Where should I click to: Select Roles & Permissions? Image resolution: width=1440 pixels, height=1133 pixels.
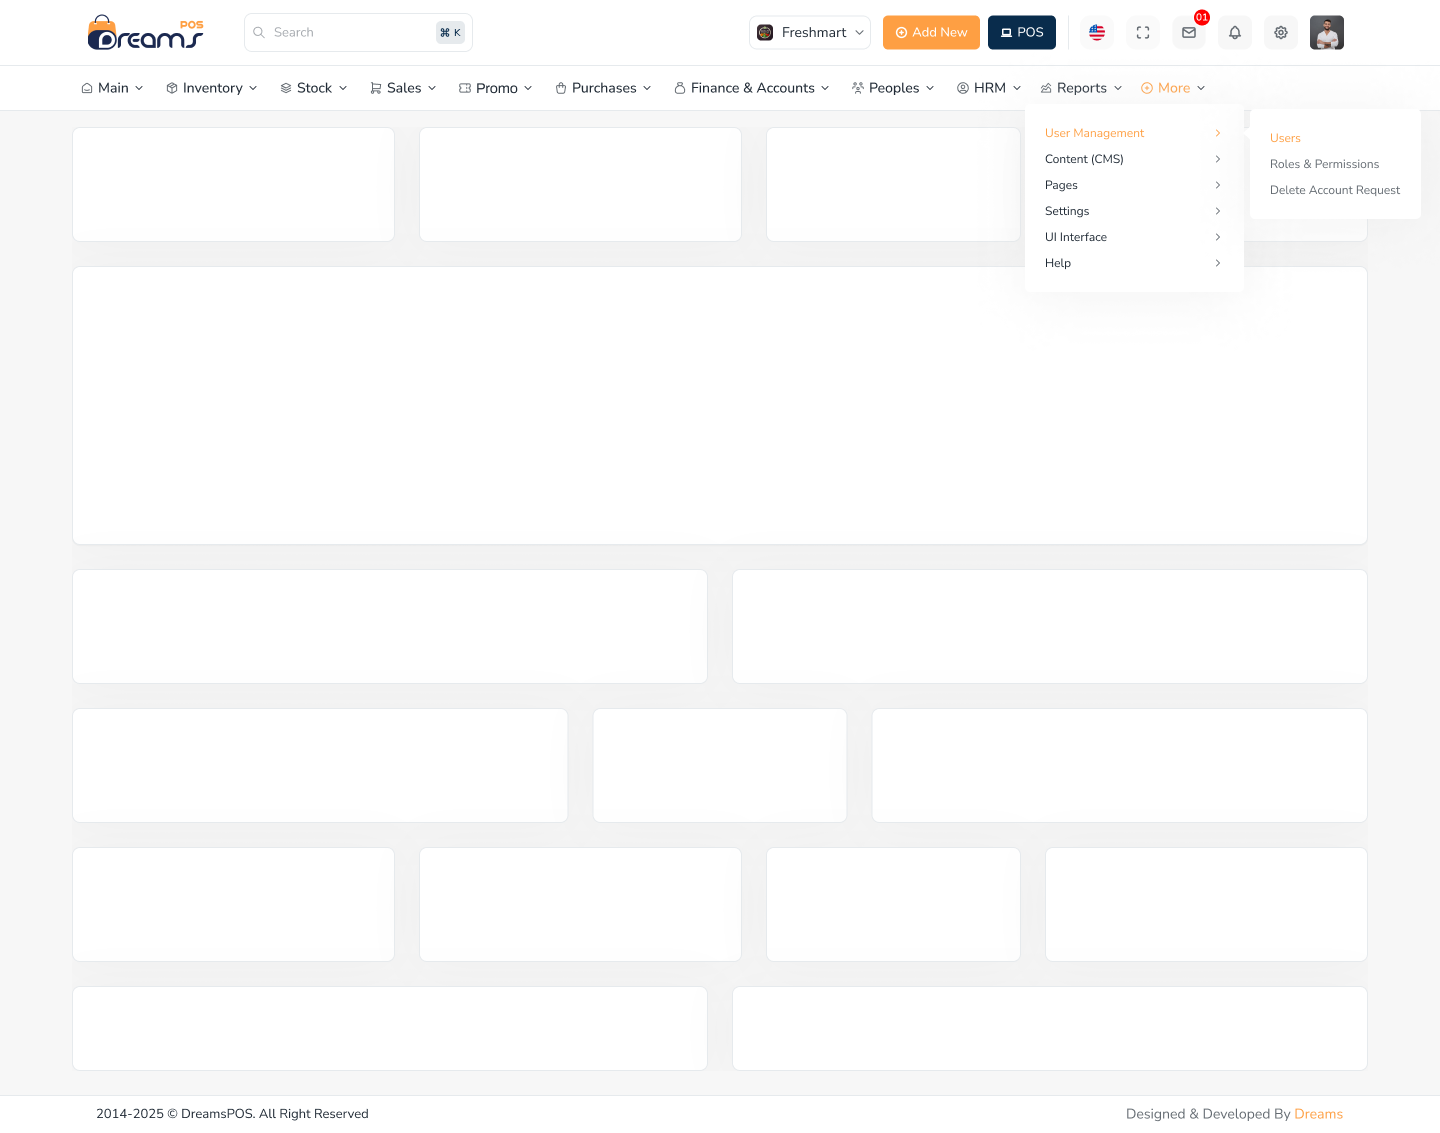tap(1324, 164)
